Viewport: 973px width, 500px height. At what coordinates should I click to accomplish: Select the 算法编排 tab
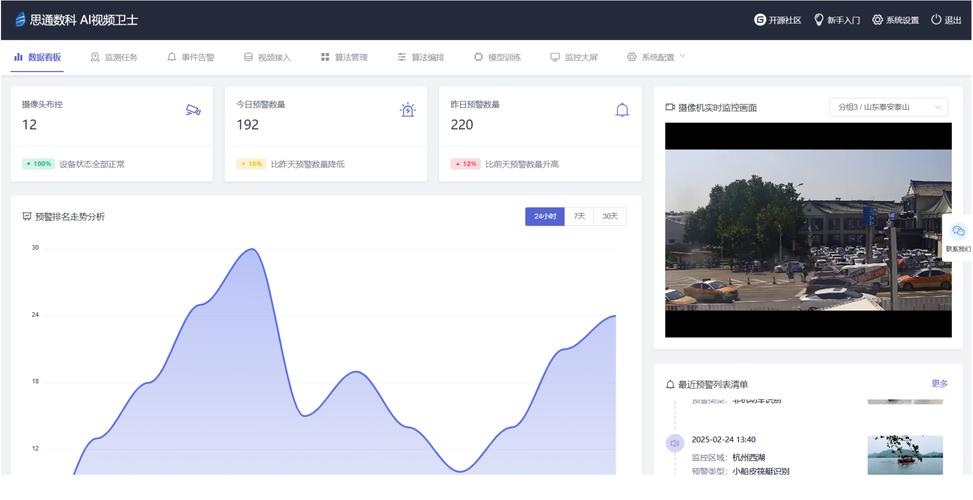(421, 57)
